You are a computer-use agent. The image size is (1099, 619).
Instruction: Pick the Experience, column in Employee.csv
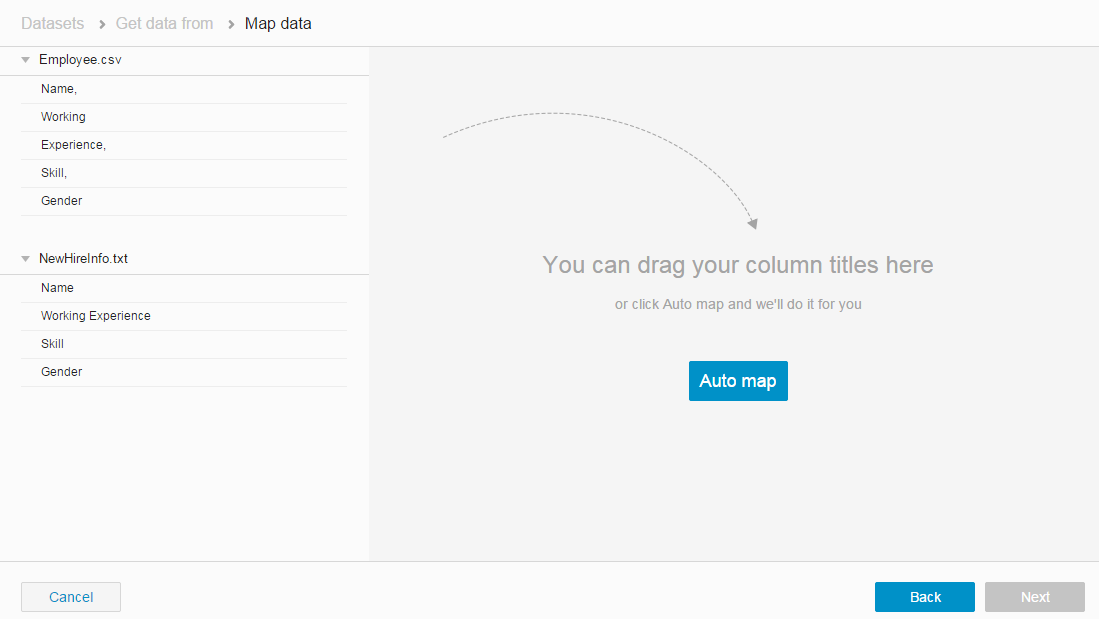[x=73, y=145]
